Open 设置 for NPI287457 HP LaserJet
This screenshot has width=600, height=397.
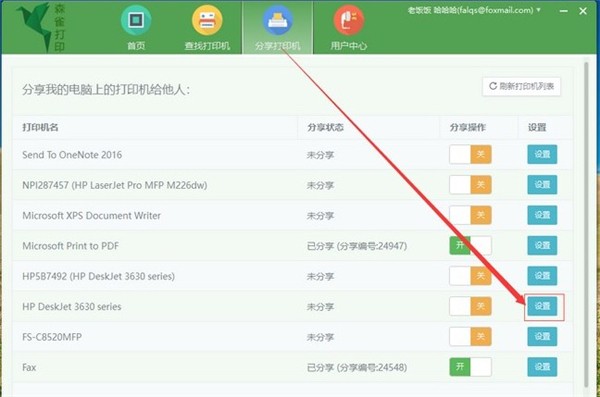coord(542,185)
